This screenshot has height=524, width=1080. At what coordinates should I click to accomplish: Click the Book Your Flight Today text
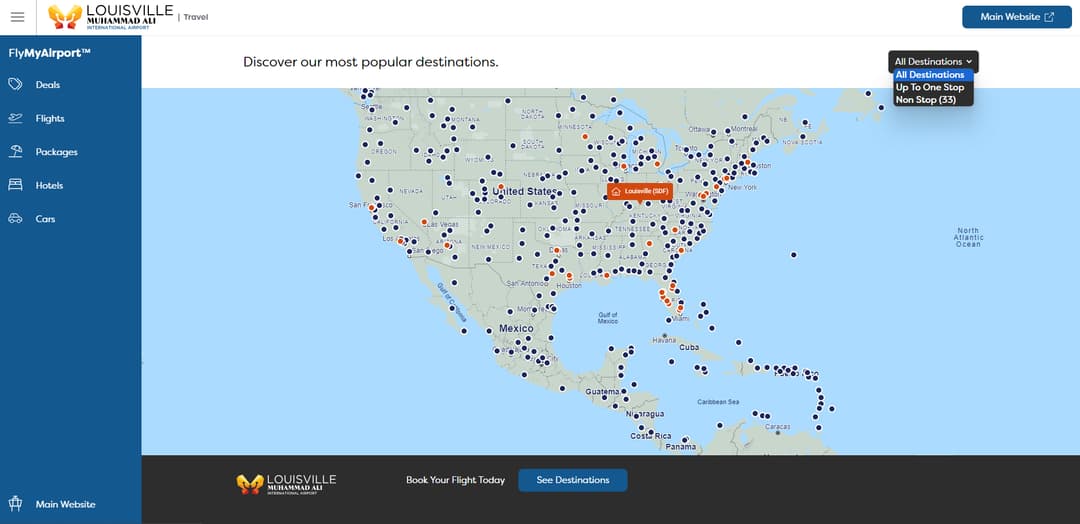click(455, 480)
